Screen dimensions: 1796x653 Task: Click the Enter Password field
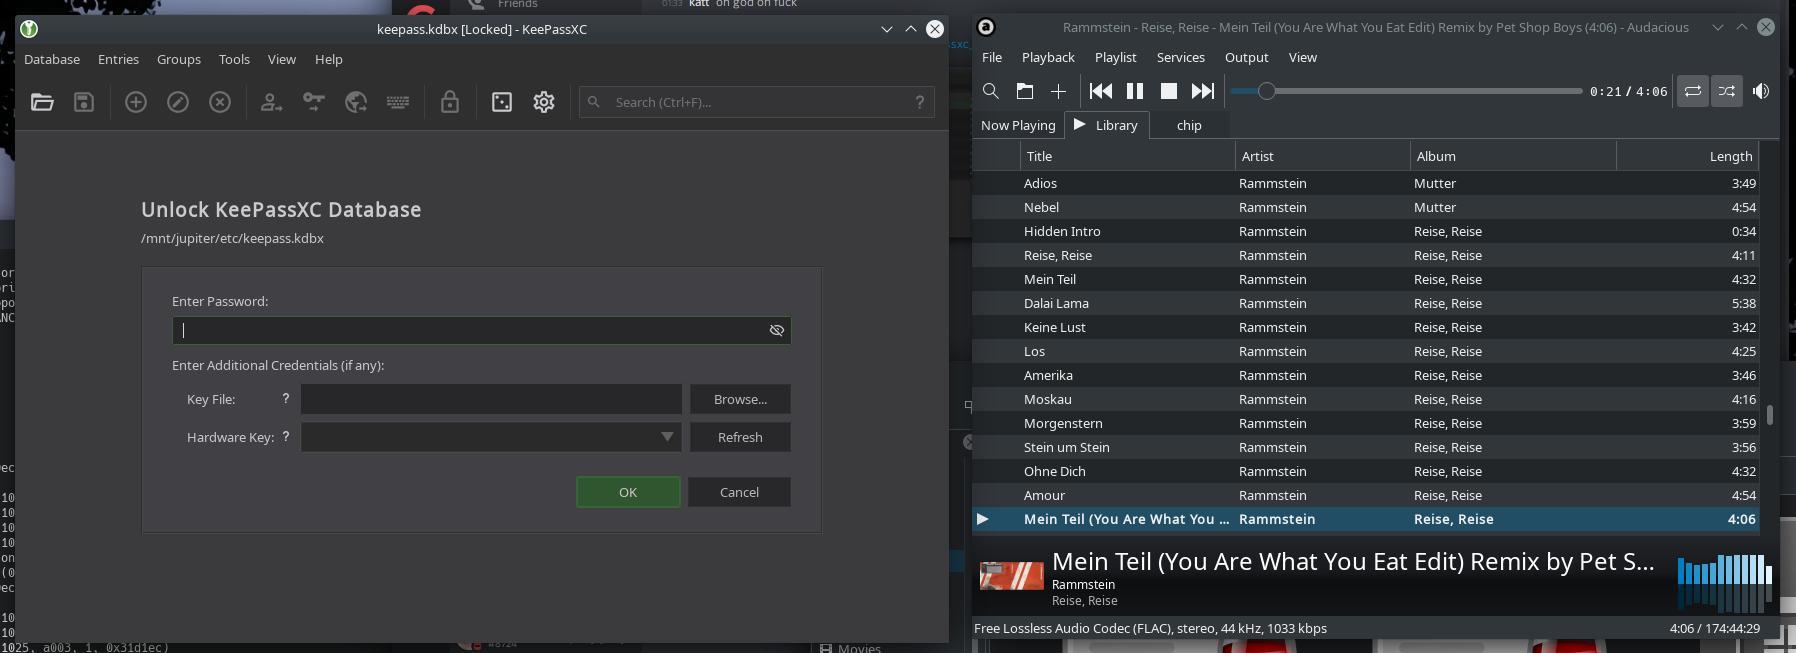coord(481,330)
